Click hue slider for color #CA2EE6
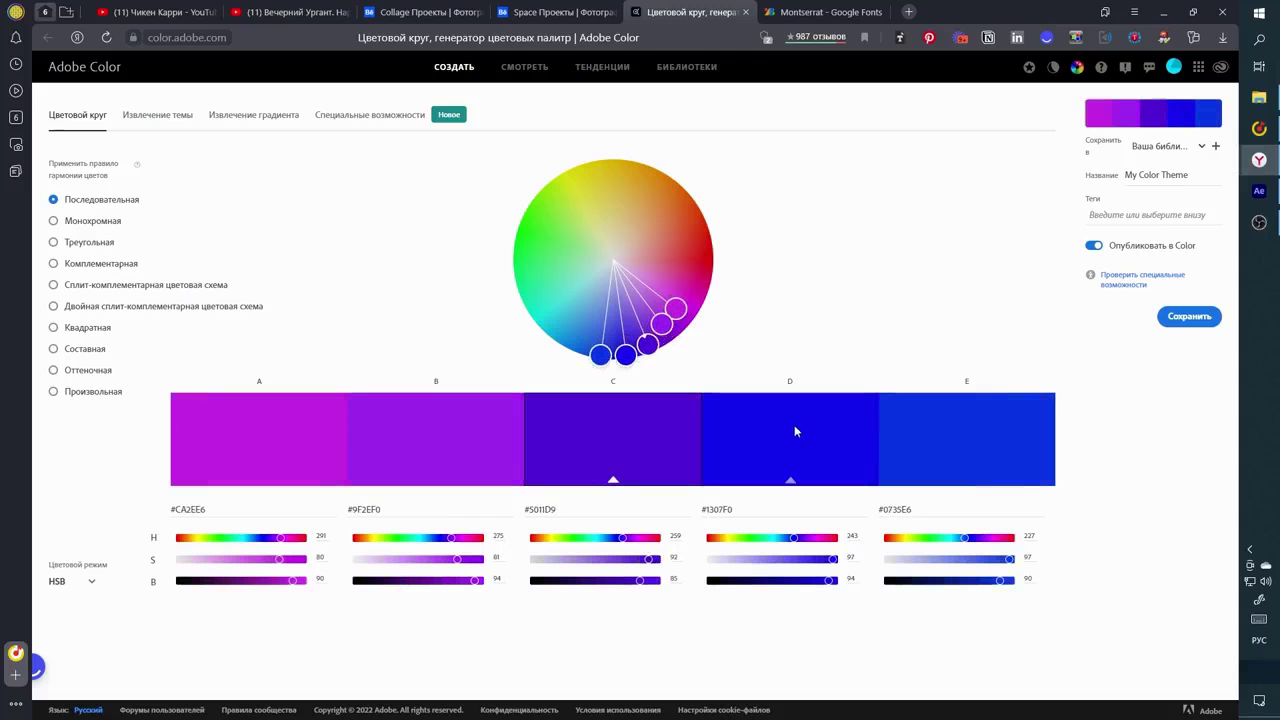 pyautogui.click(x=241, y=538)
